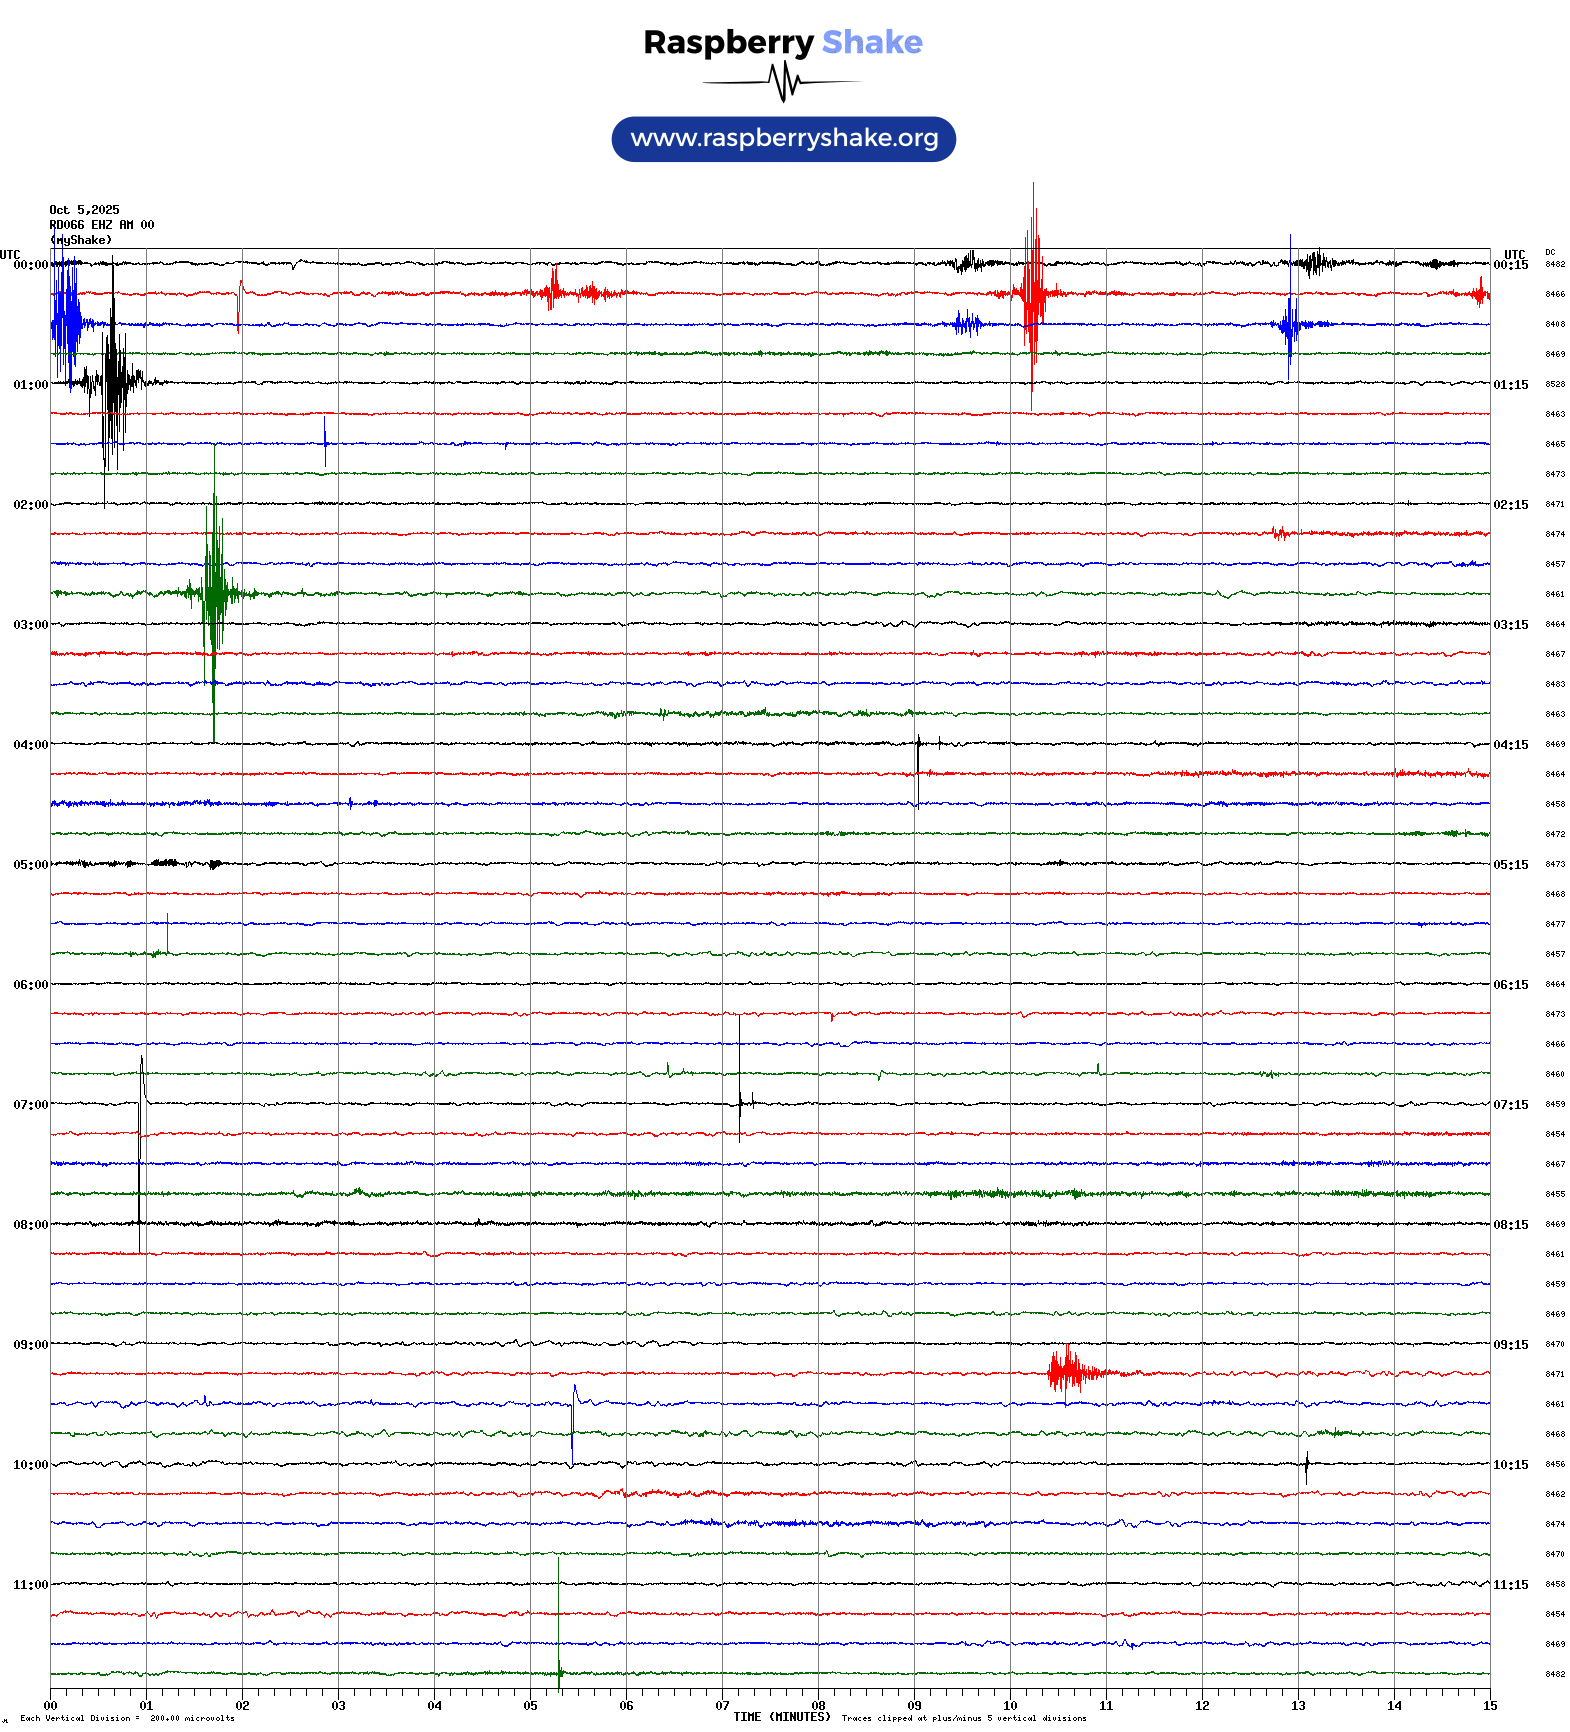Click the traces clipped footnote text
Screen dimensions: 1570x1732
963,1718
